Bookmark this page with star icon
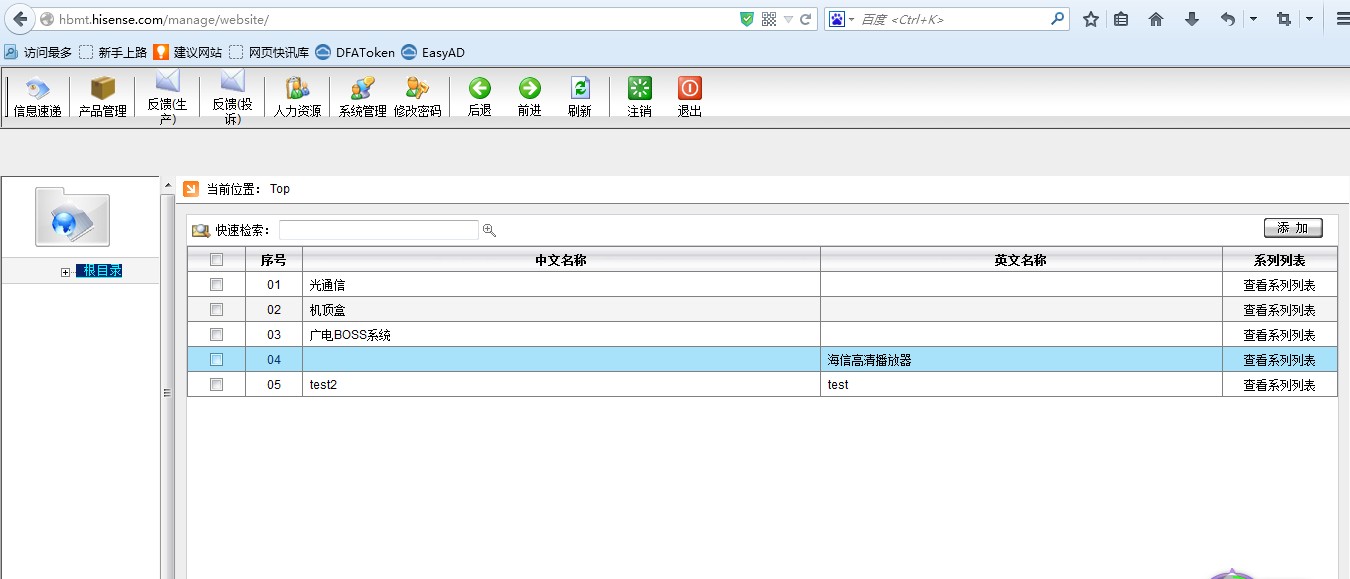This screenshot has width=1350, height=579. [x=1091, y=19]
